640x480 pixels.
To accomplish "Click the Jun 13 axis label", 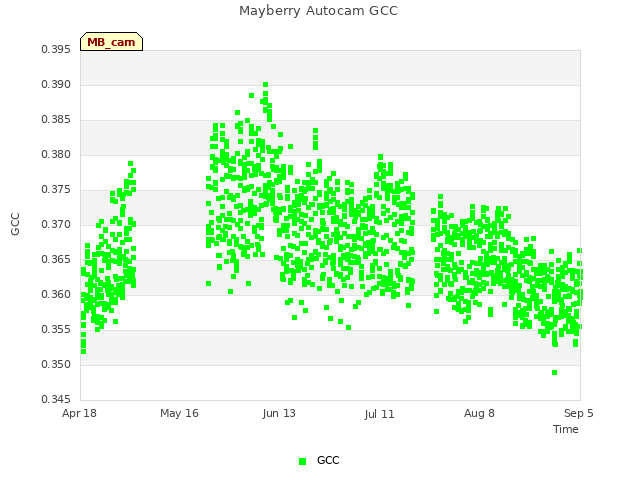I will point(279,413).
